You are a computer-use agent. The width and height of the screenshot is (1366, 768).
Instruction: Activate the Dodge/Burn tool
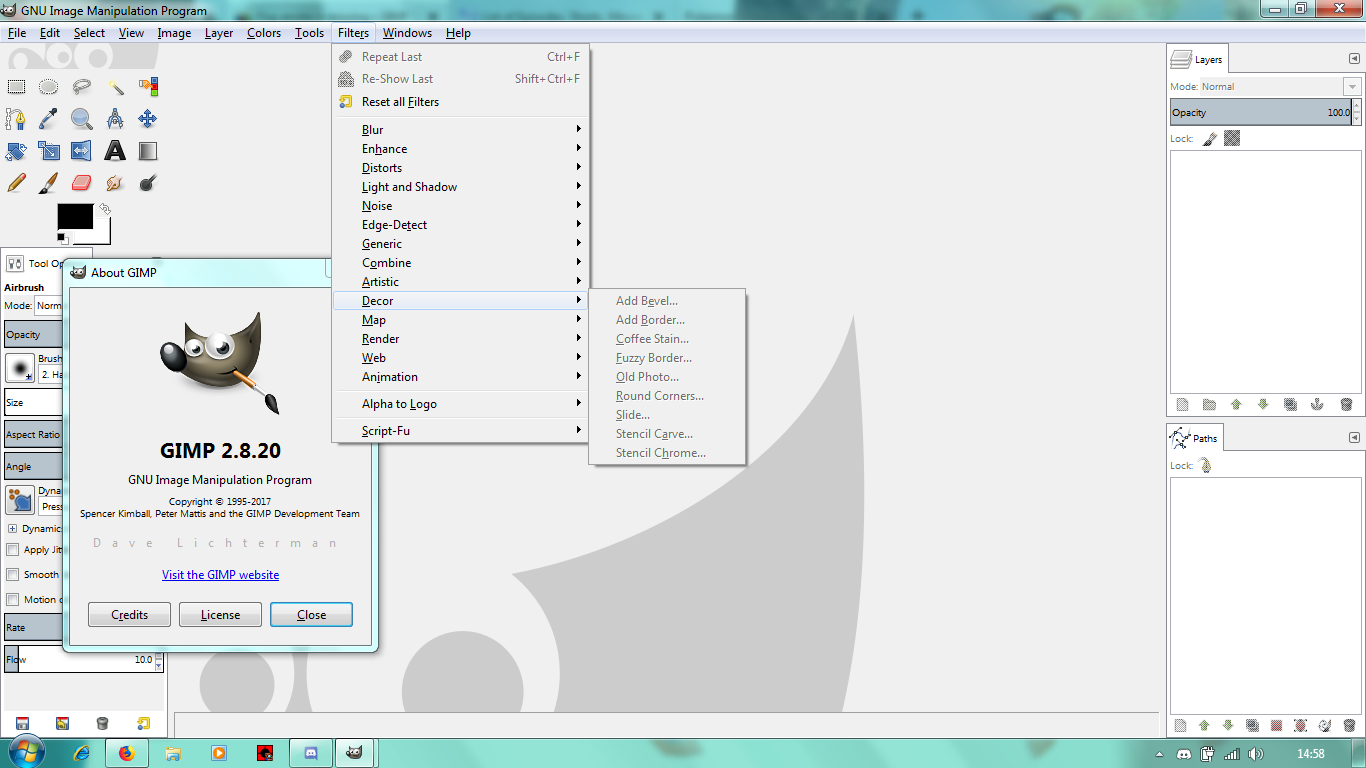coord(148,183)
